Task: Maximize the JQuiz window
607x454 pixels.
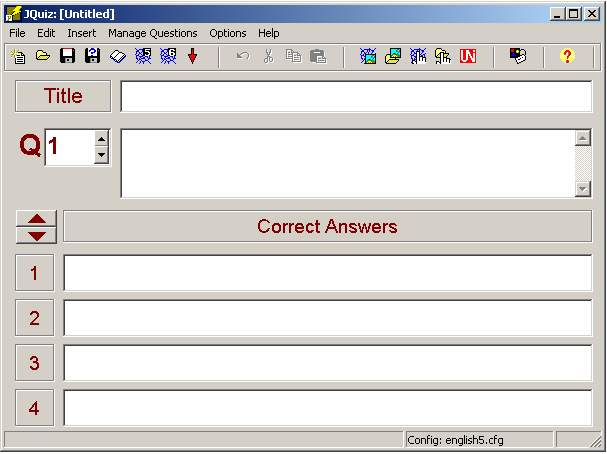Action: point(574,14)
